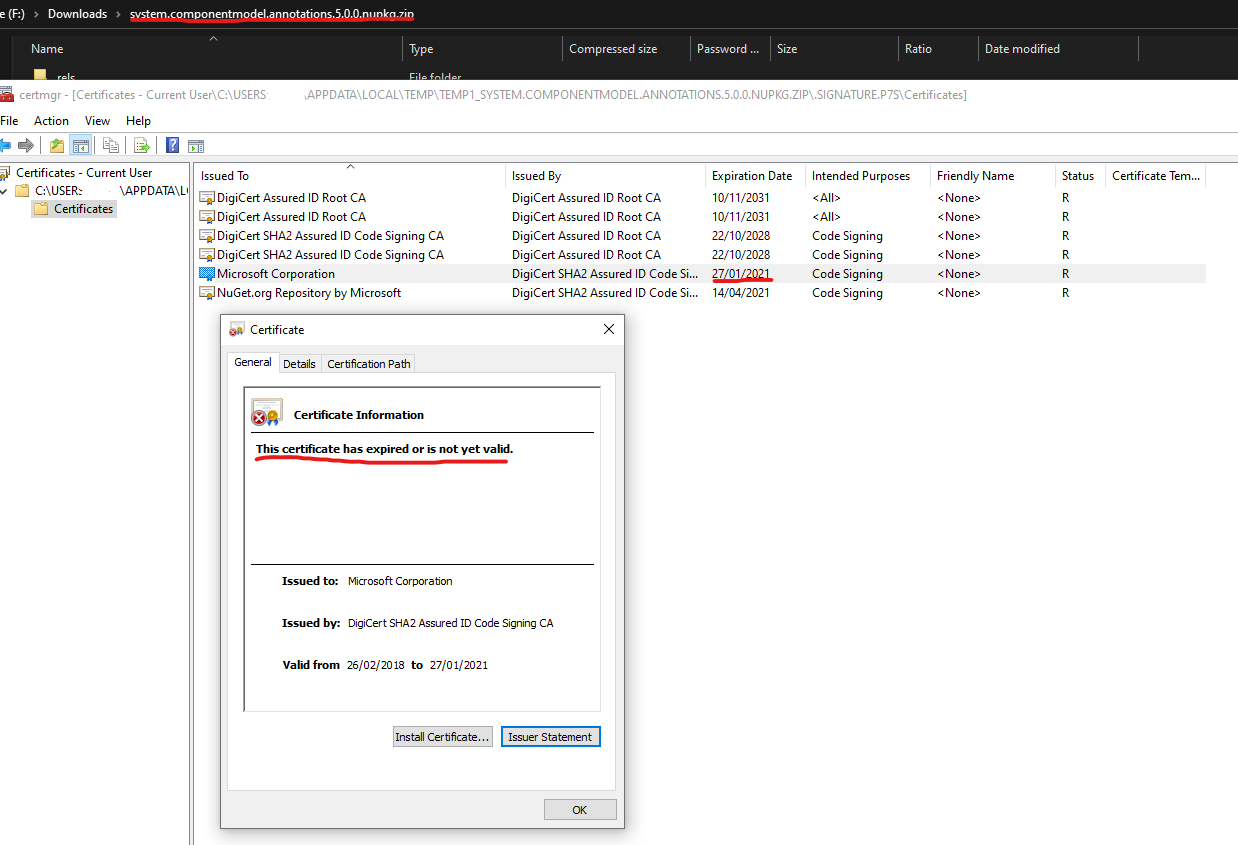Click the chevron after (F:) in Explorer
The height and width of the screenshot is (845, 1238).
[x=36, y=14]
